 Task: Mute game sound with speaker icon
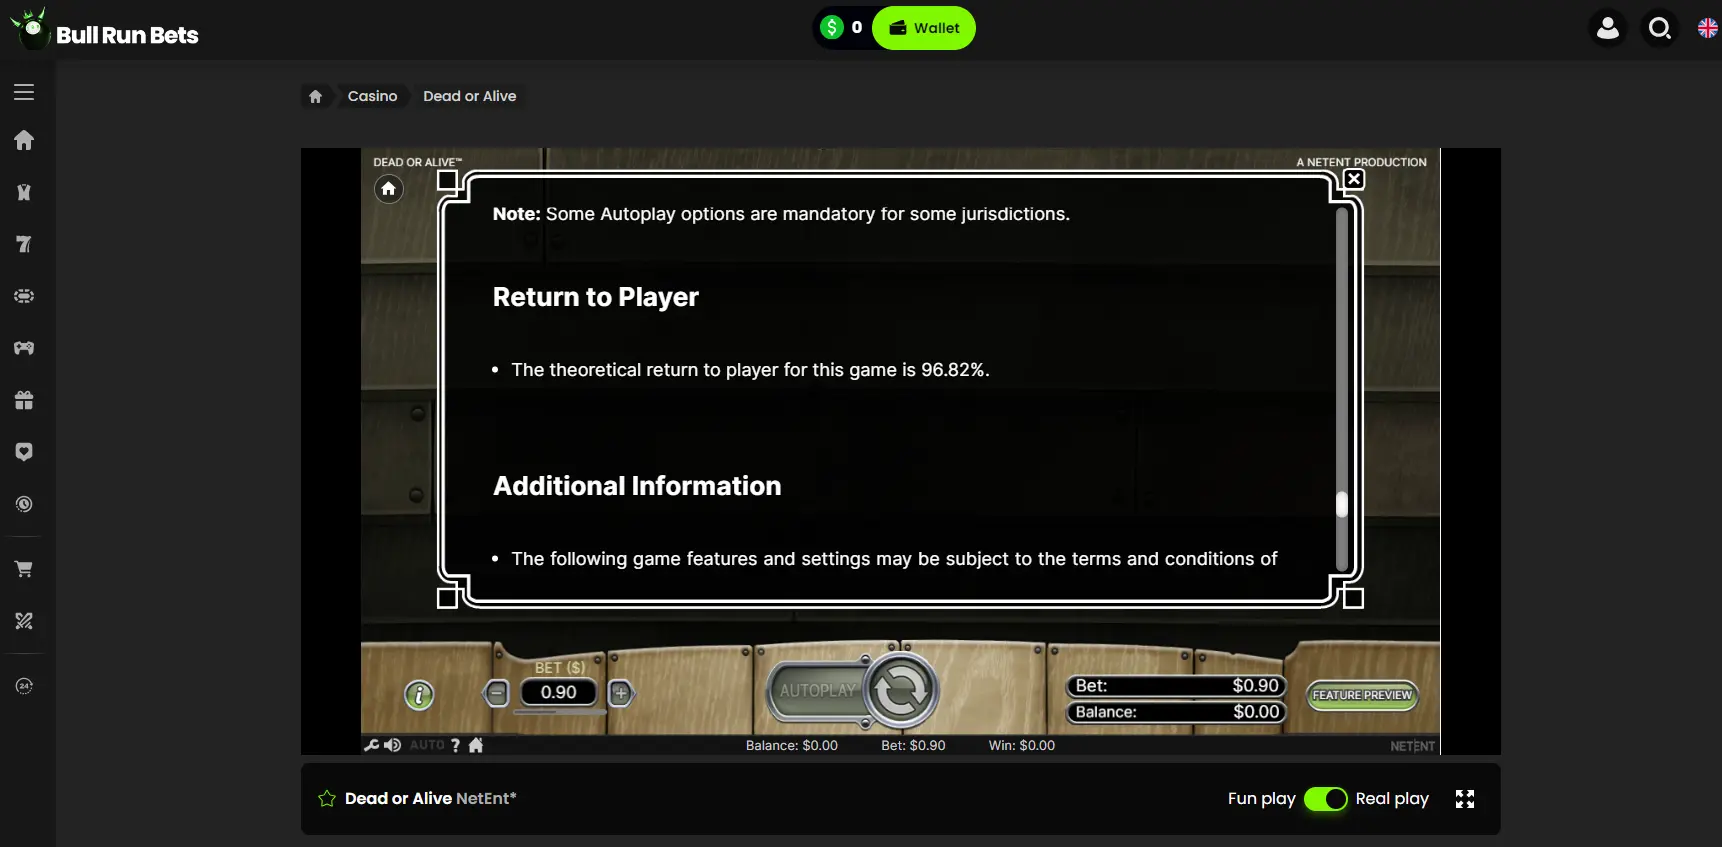(392, 745)
